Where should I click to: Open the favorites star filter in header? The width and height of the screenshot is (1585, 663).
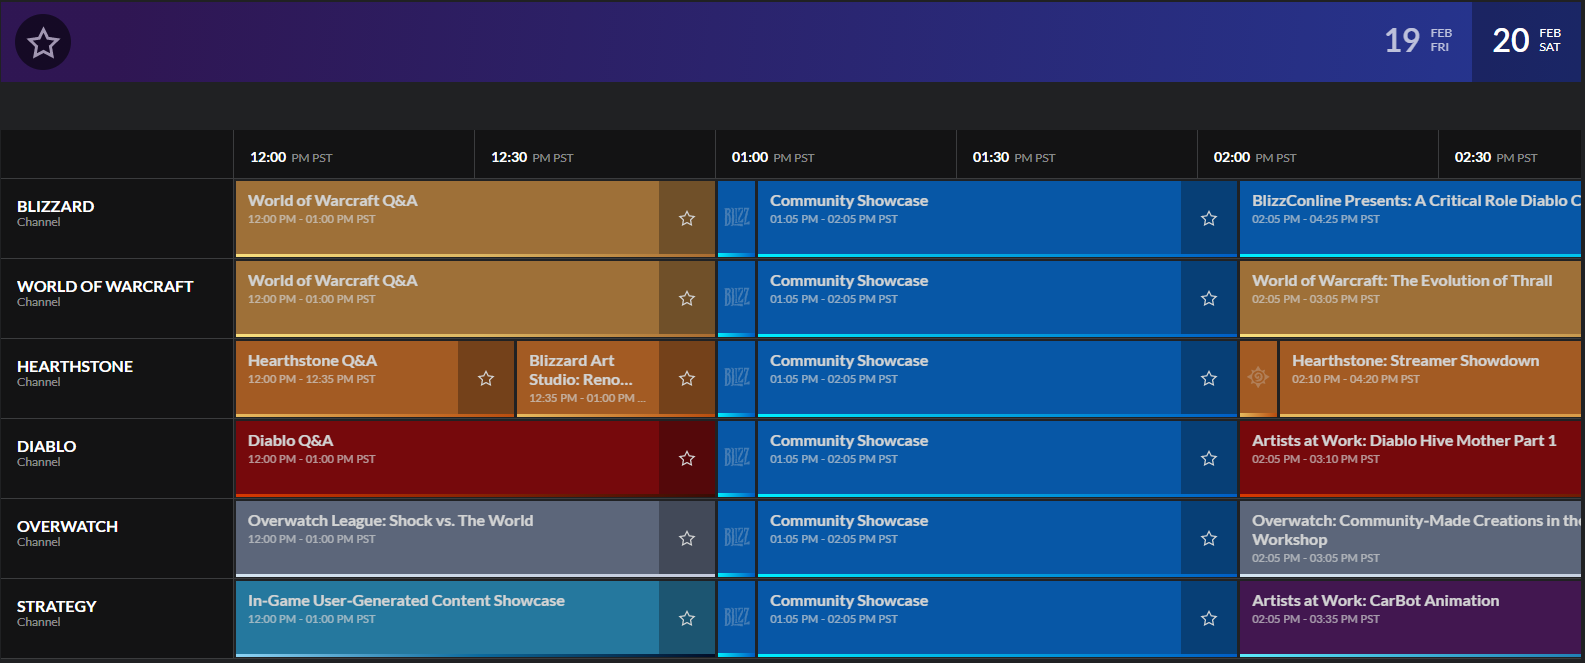[x=43, y=42]
